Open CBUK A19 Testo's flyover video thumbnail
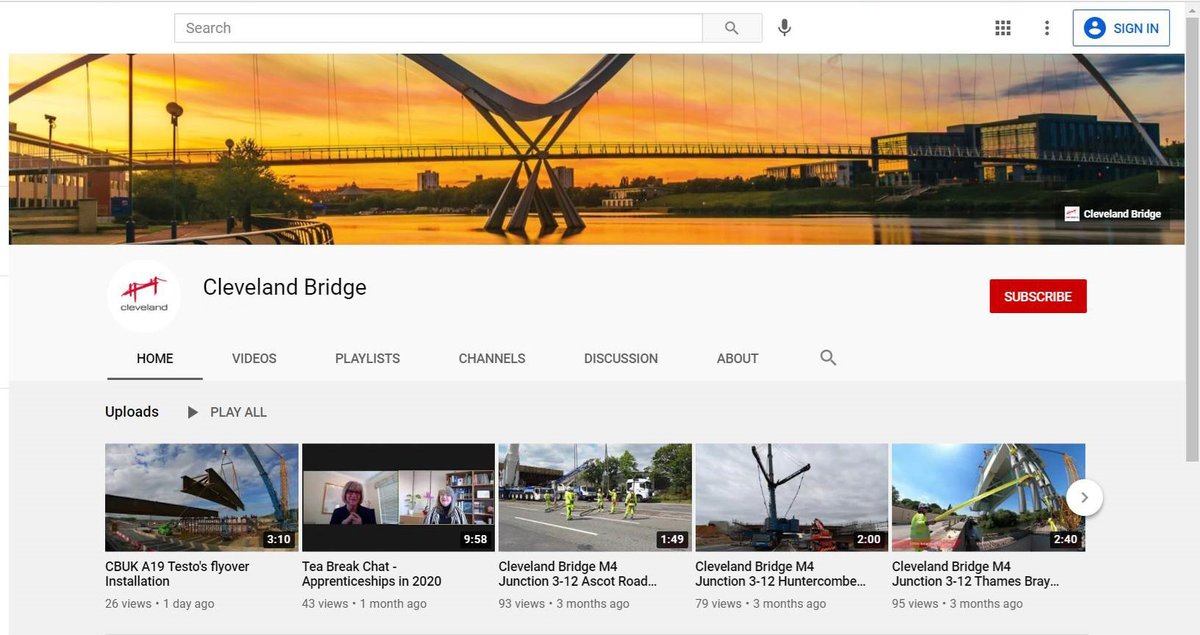This screenshot has width=1200, height=635. [202, 497]
